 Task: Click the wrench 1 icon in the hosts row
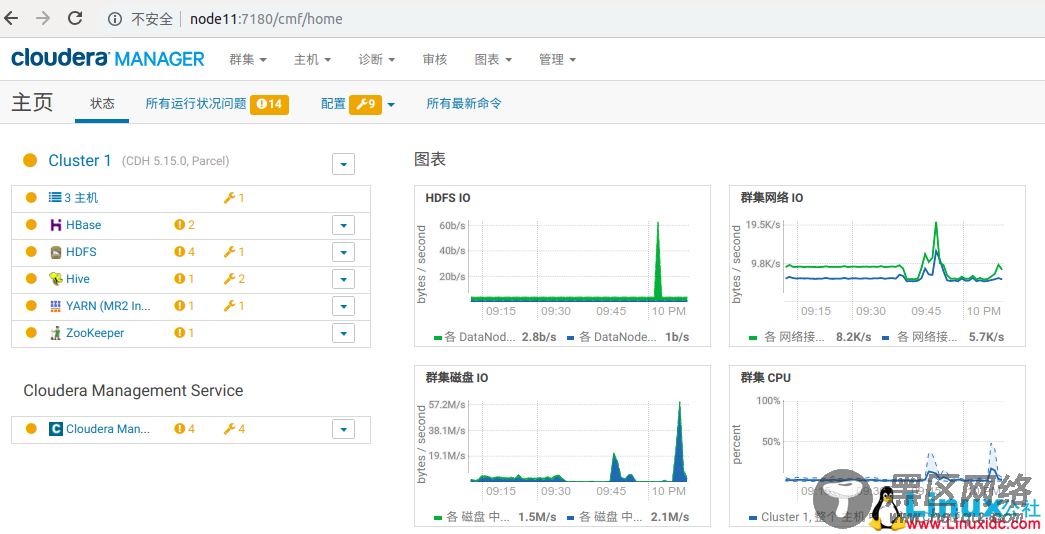234,198
